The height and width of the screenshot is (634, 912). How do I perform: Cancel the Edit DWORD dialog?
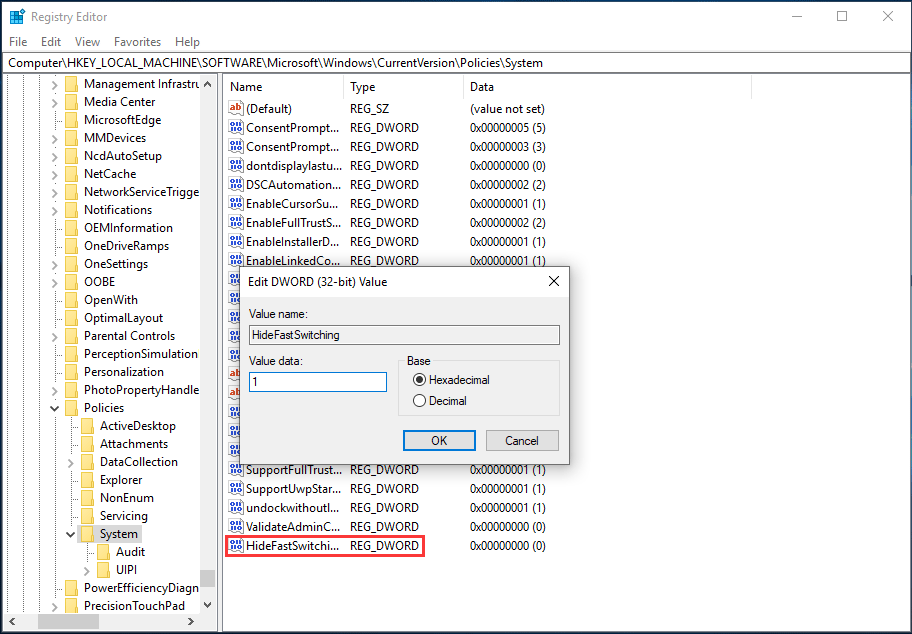522,440
